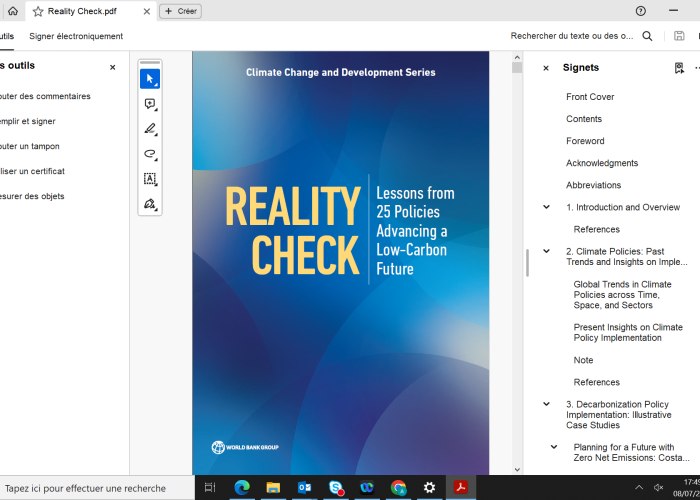
Task: Click Adobe Acrobat taskbar icon
Action: (x=461, y=488)
